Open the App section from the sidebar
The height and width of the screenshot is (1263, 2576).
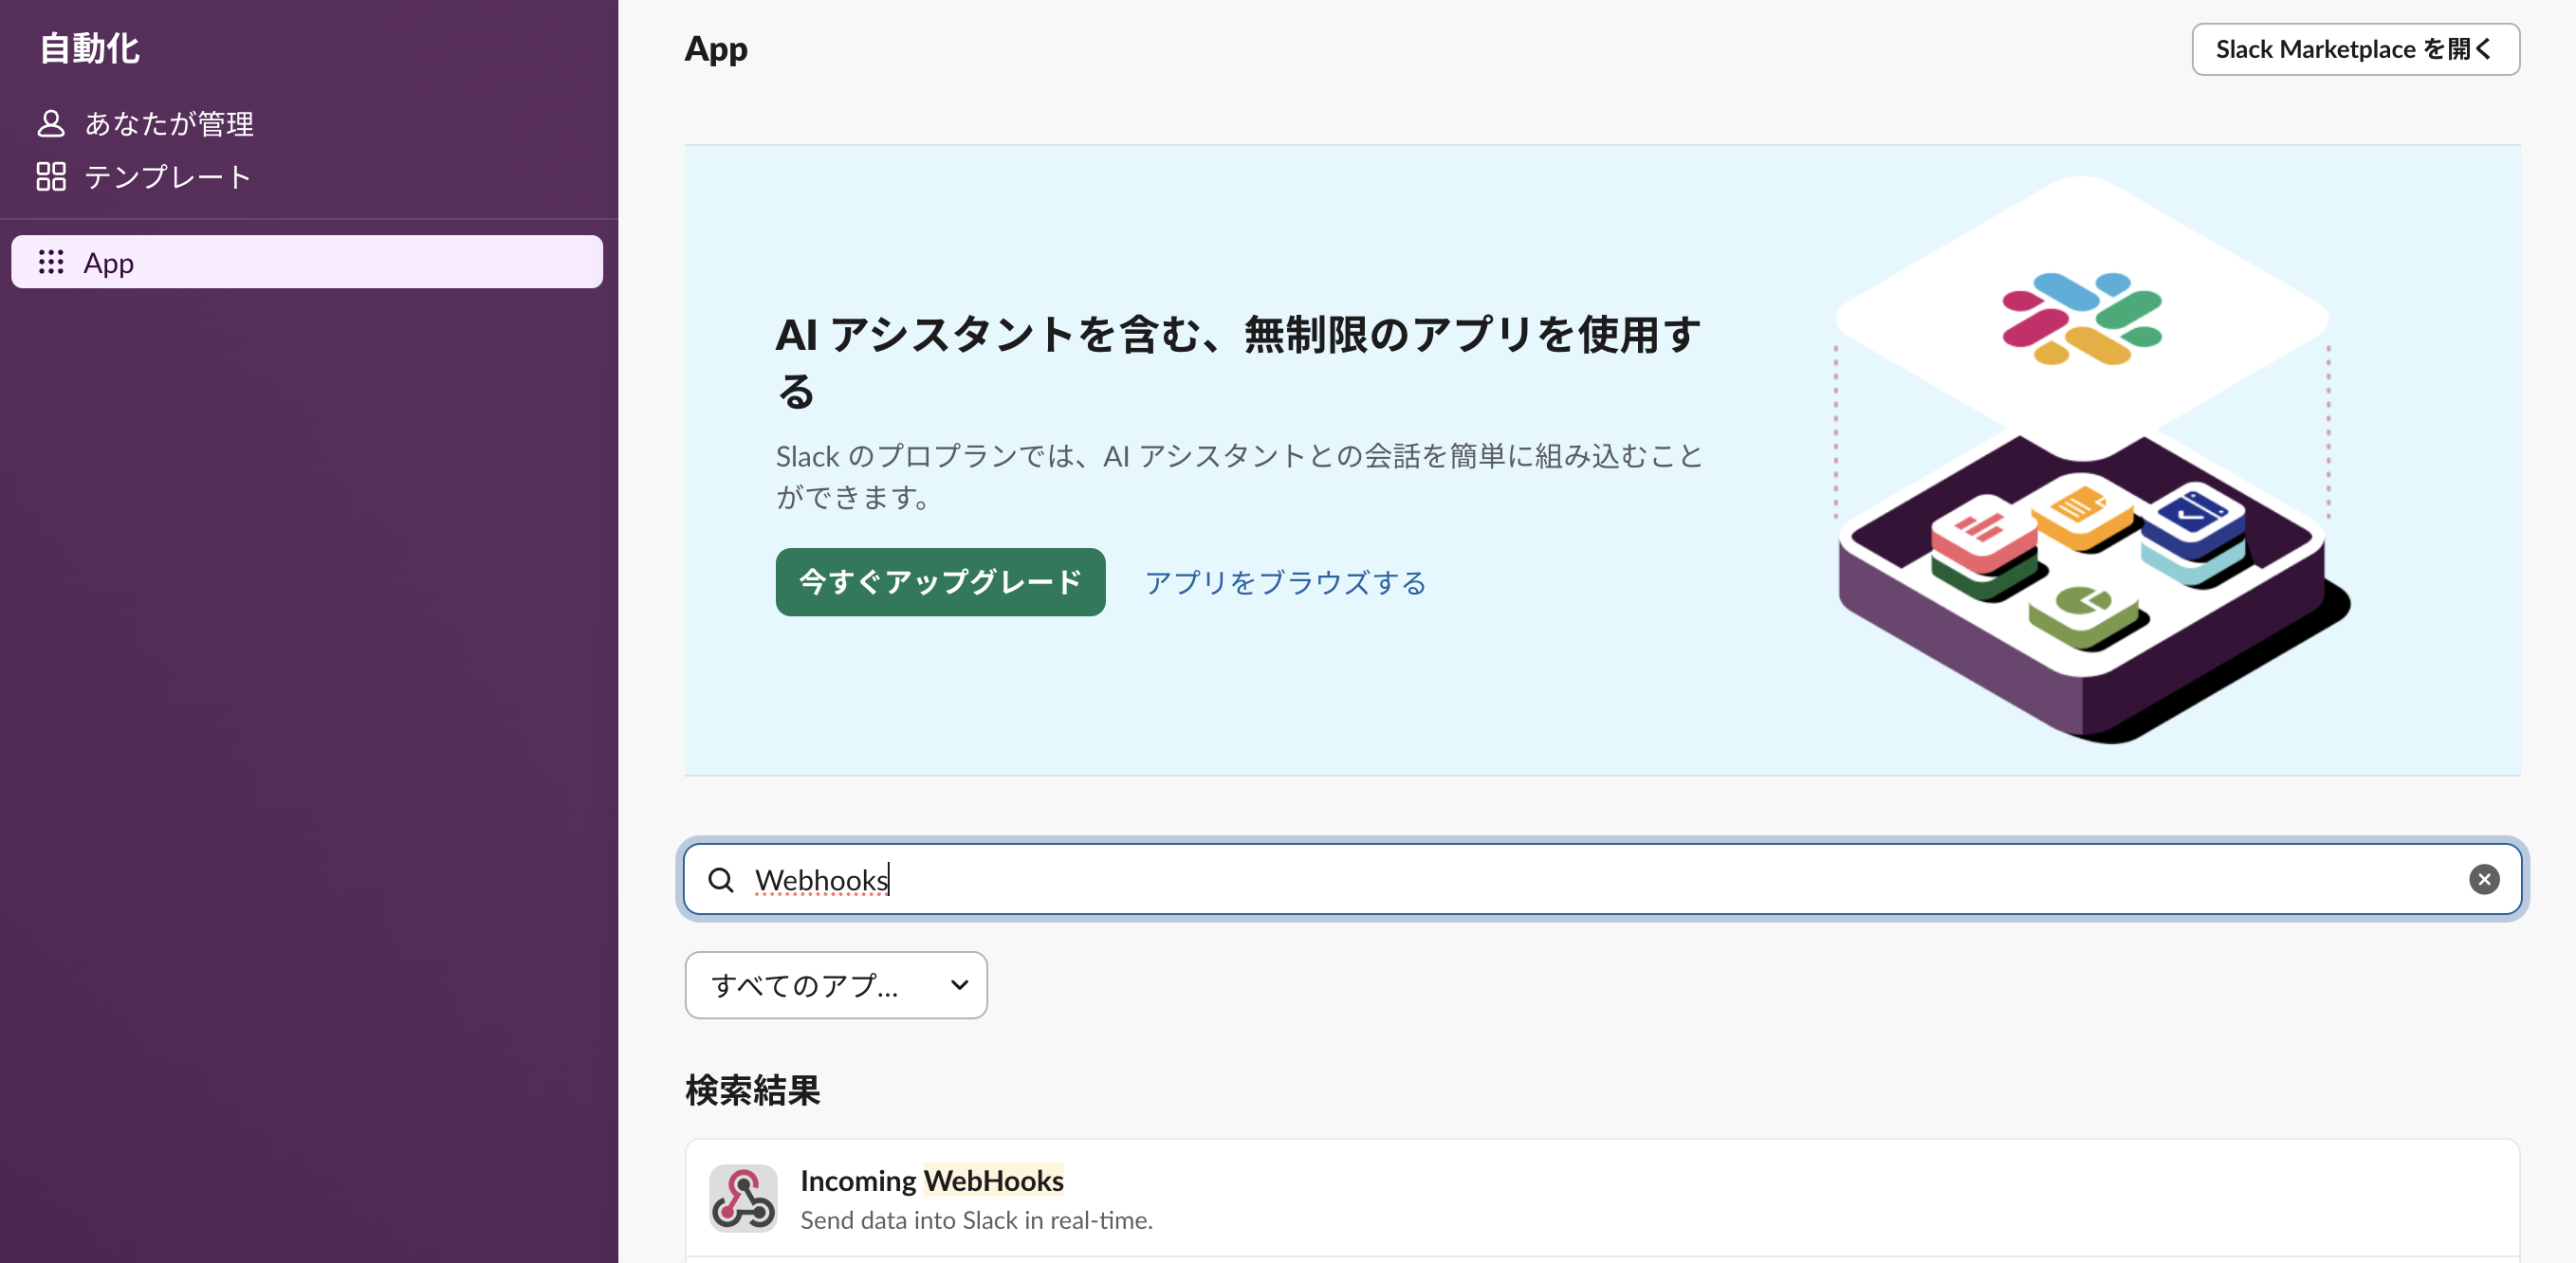pos(108,262)
